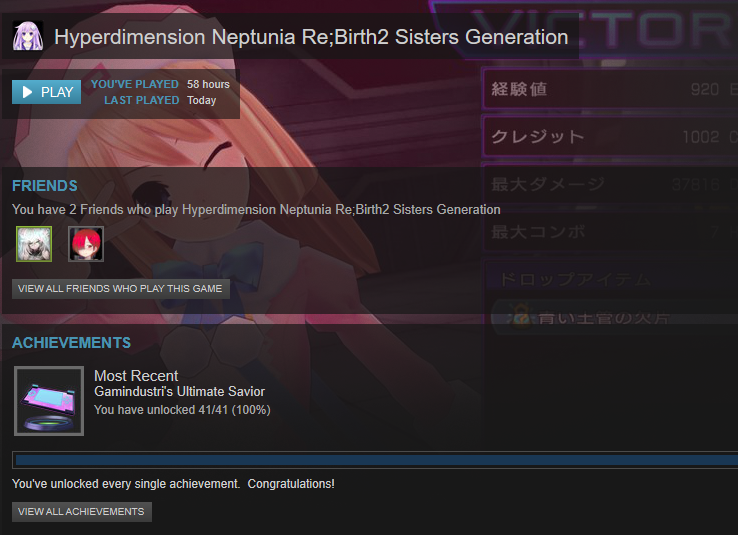Screen dimensions: 738x535
Task: Click the 58 hours played value
Action: pyautogui.click(x=208, y=84)
